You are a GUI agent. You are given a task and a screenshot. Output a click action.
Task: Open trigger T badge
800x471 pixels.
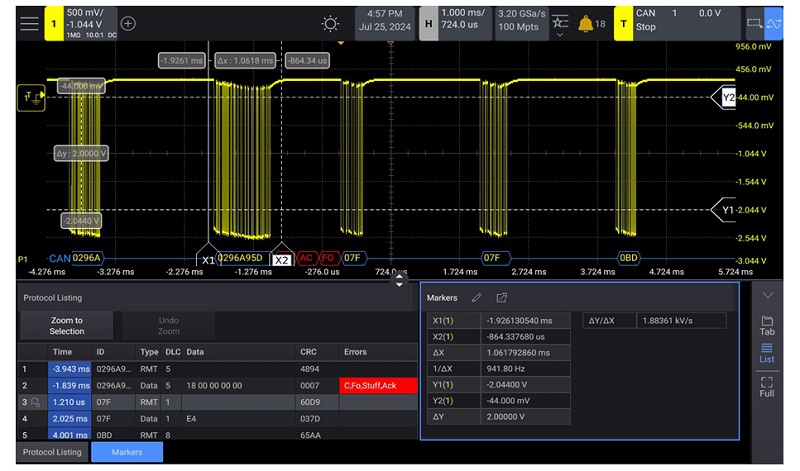(x=623, y=23)
